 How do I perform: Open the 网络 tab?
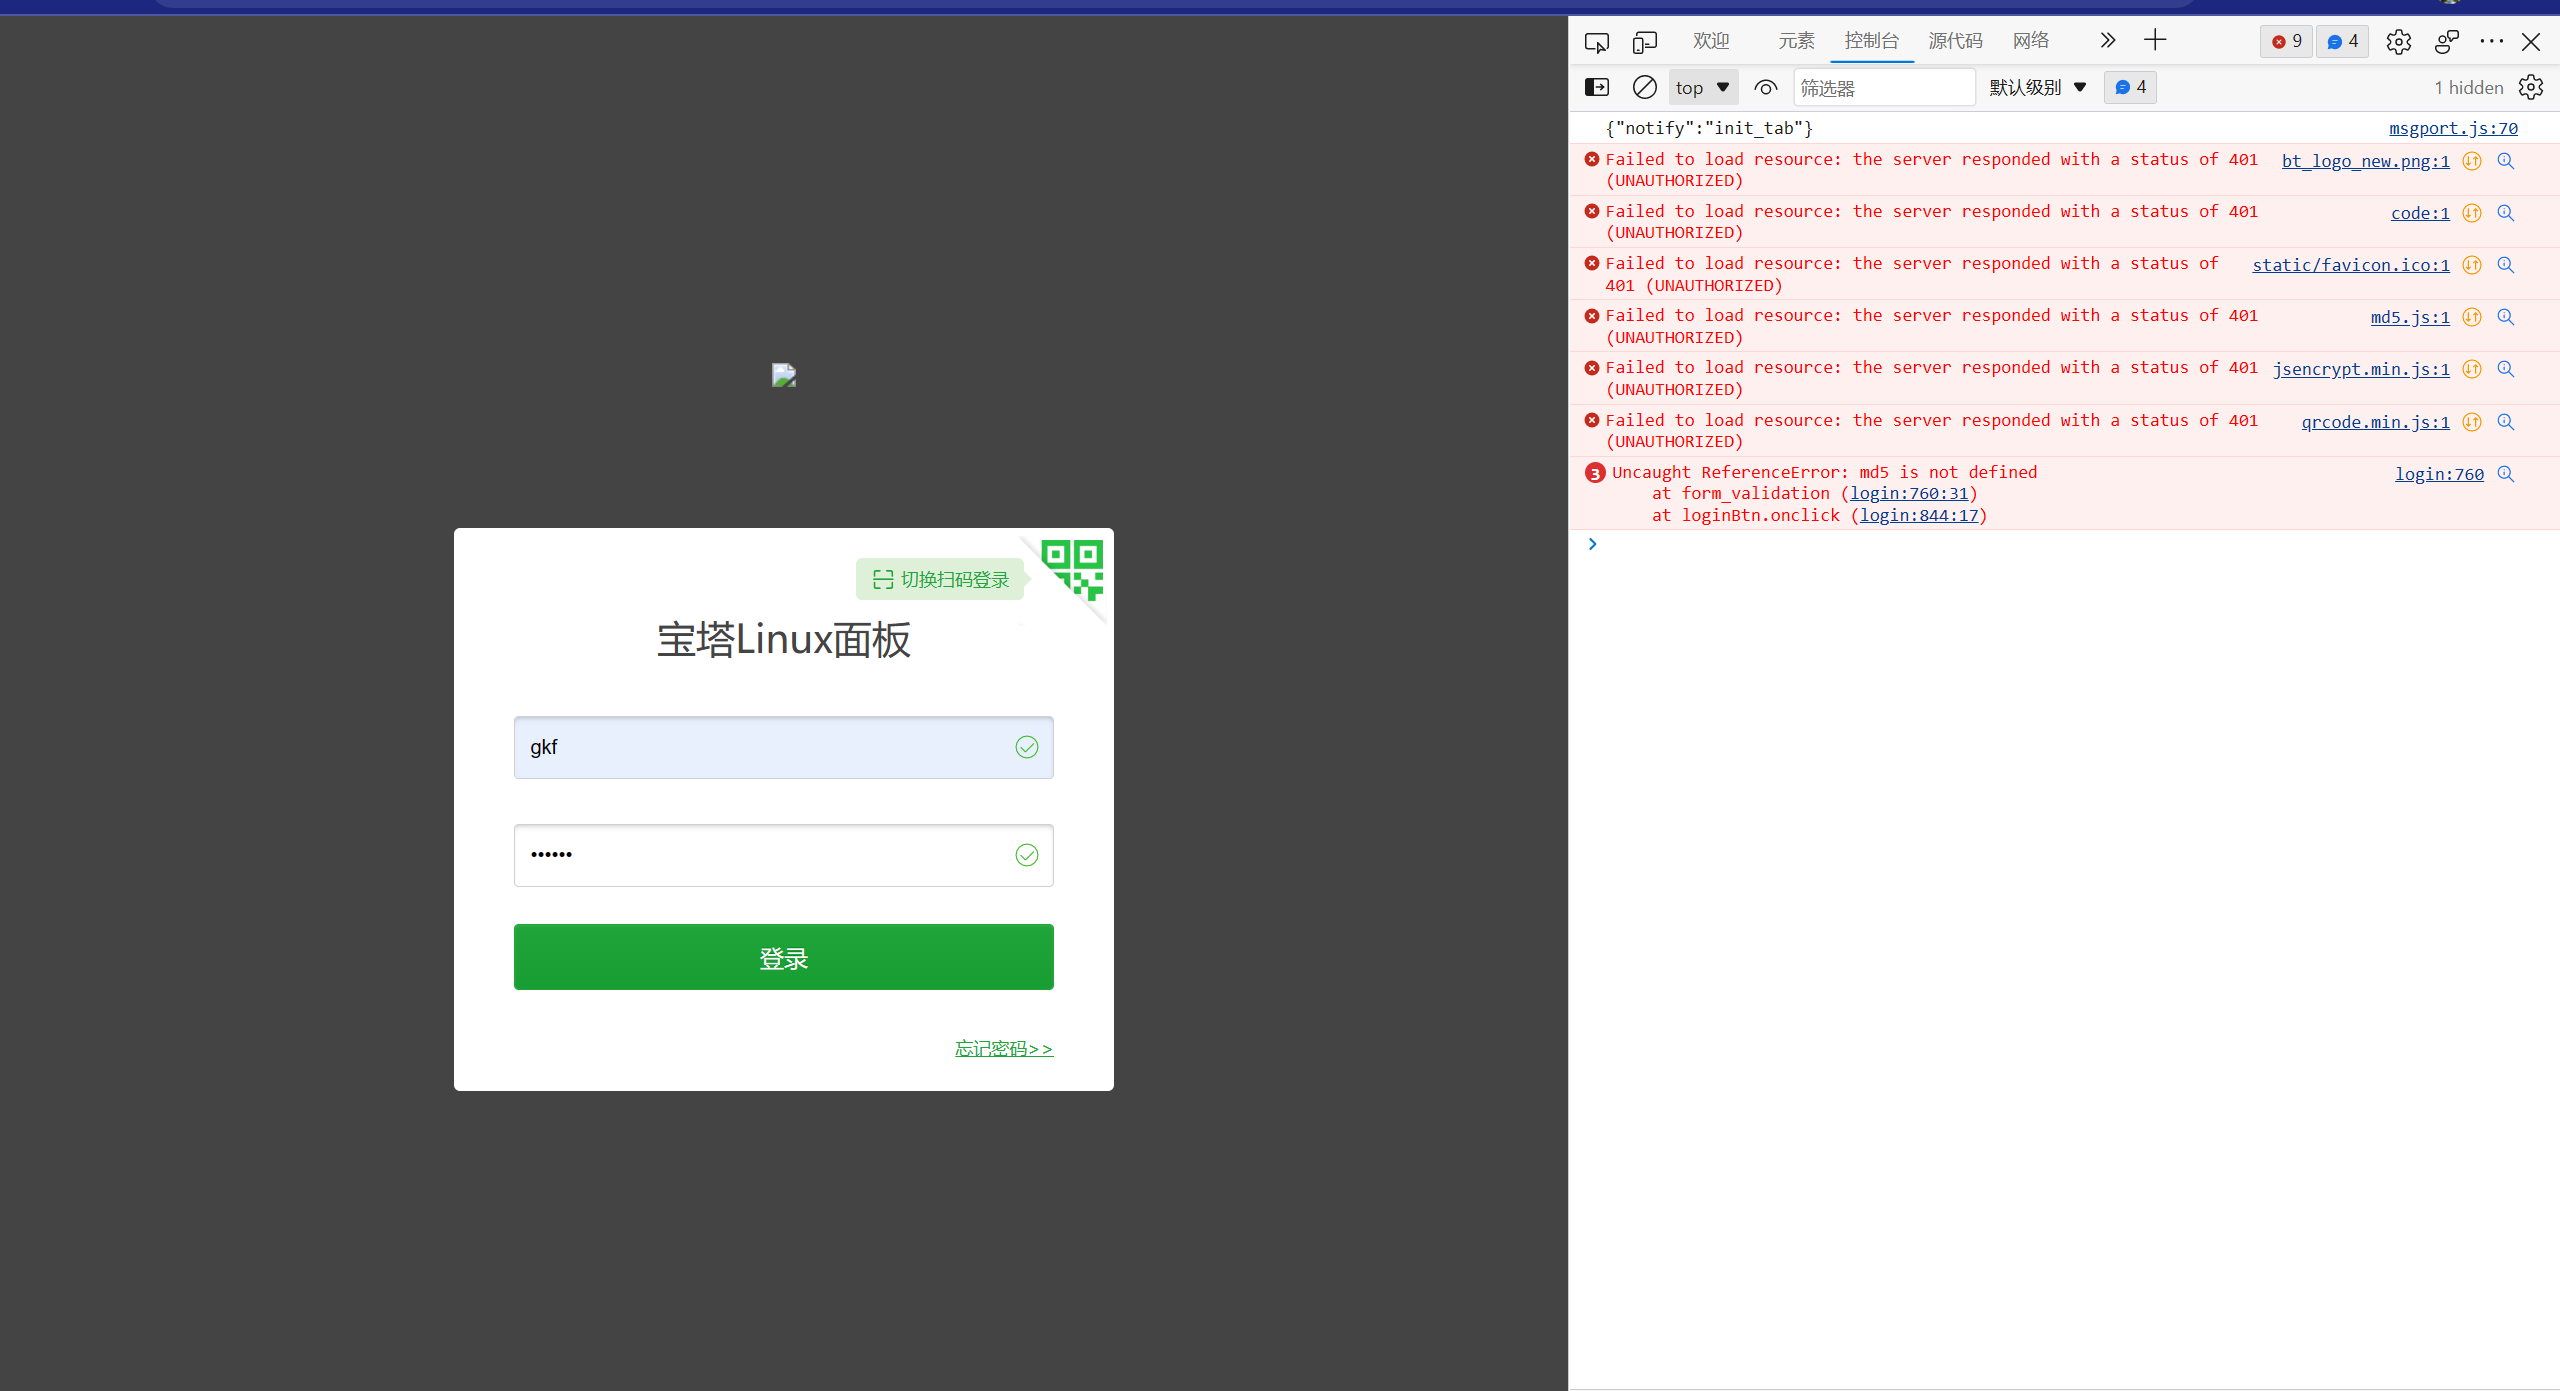(2031, 41)
